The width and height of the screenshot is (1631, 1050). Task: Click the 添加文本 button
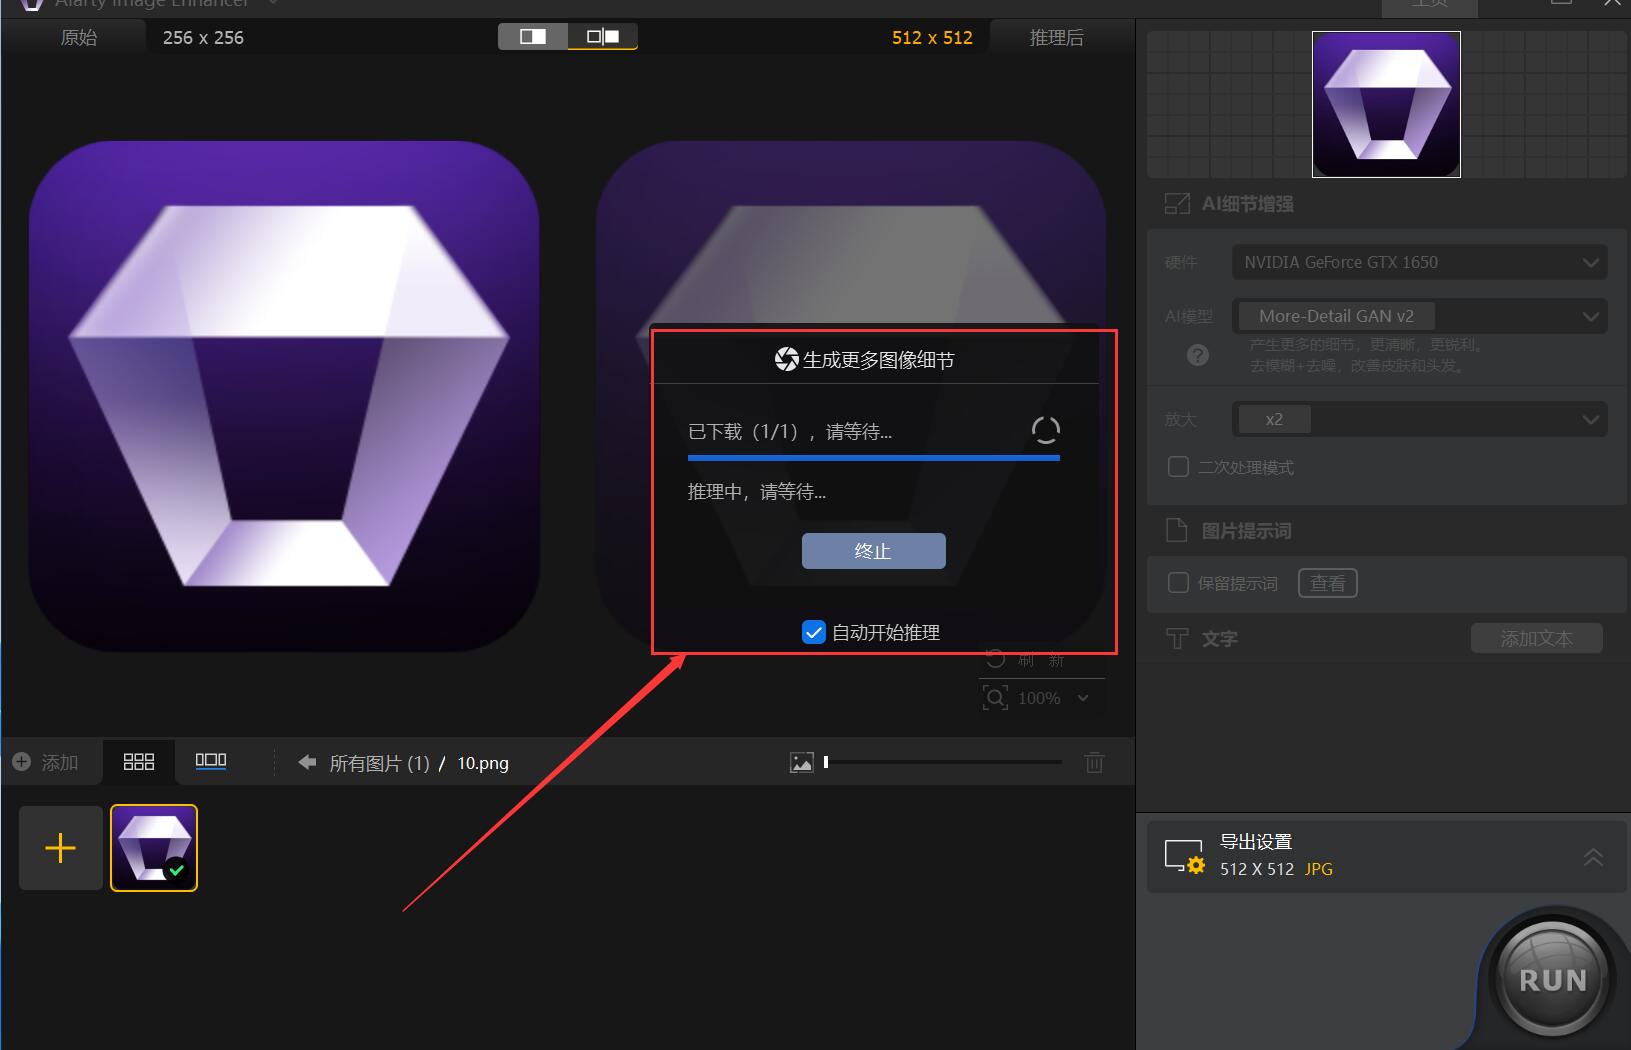pyautogui.click(x=1537, y=638)
